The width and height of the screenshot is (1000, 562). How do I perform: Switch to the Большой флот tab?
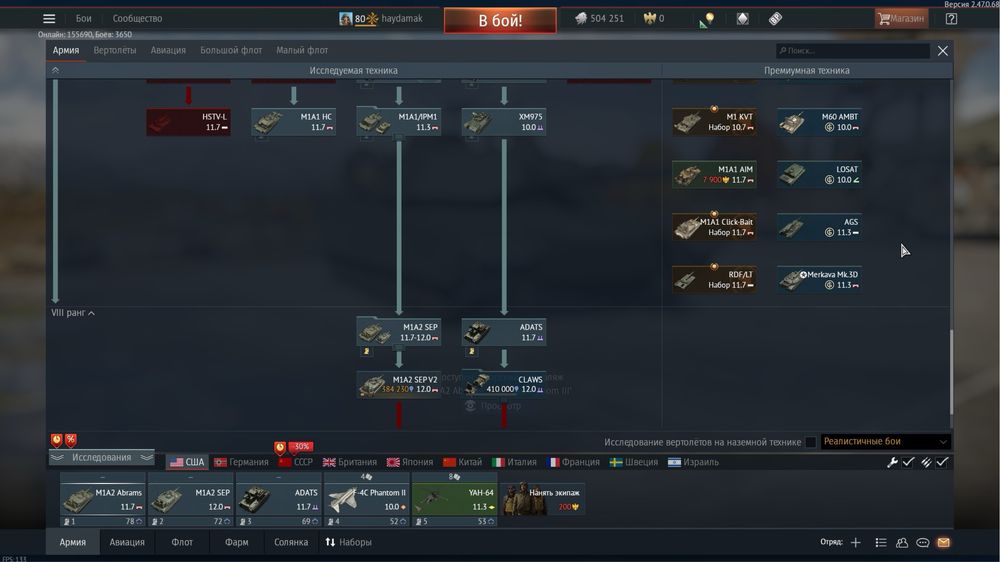[231, 50]
